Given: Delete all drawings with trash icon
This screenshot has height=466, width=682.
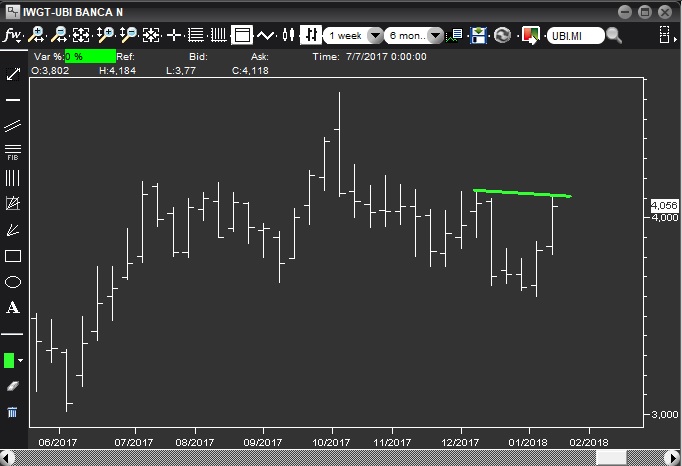Looking at the screenshot, I should (x=12, y=412).
